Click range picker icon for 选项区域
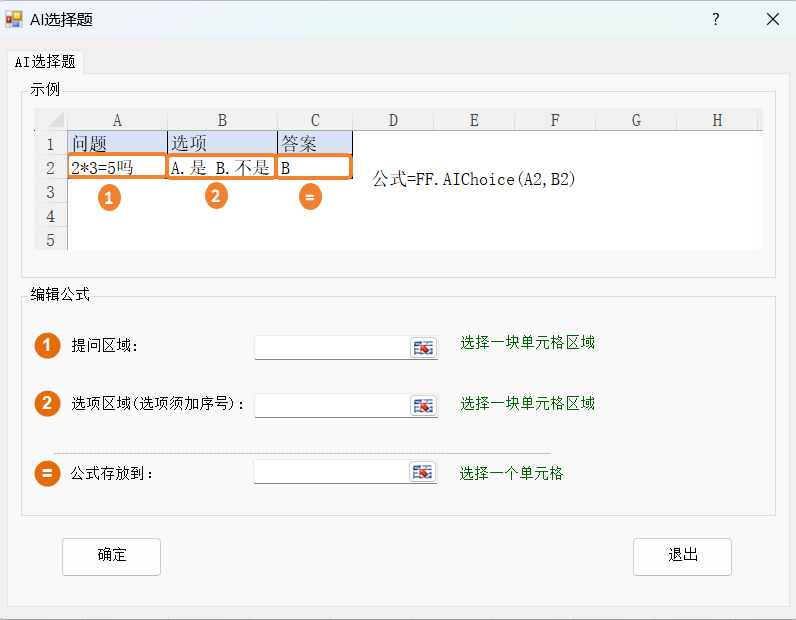Image resolution: width=796 pixels, height=620 pixels. click(423, 406)
